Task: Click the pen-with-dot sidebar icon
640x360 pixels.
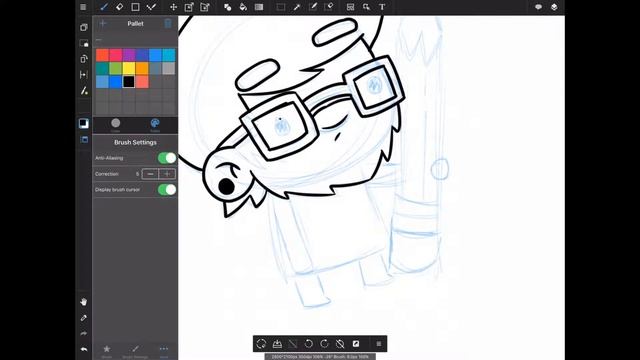Action: click(x=84, y=91)
